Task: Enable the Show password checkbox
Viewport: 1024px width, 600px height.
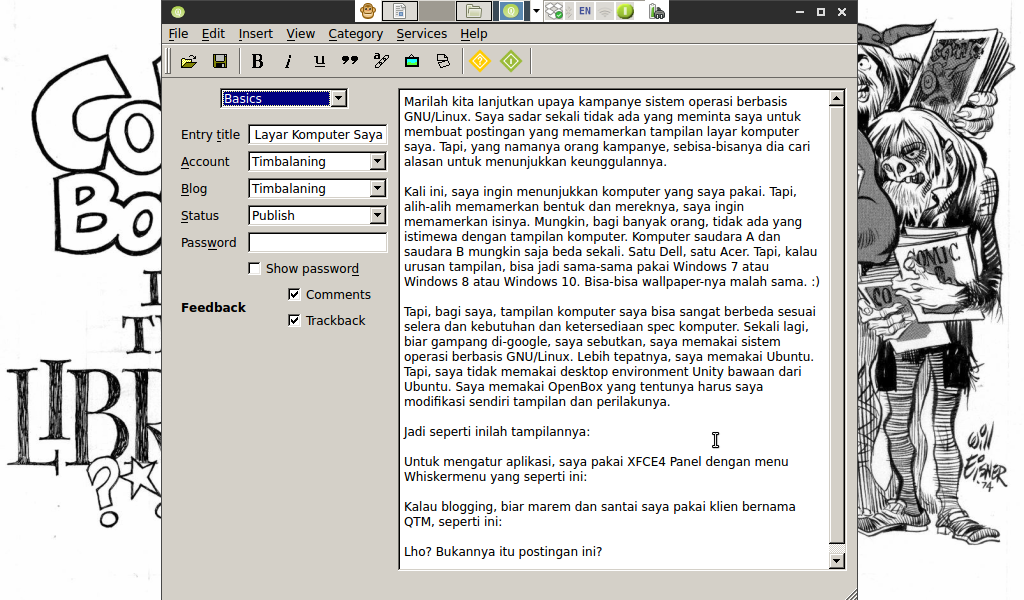Action: pyautogui.click(x=255, y=268)
